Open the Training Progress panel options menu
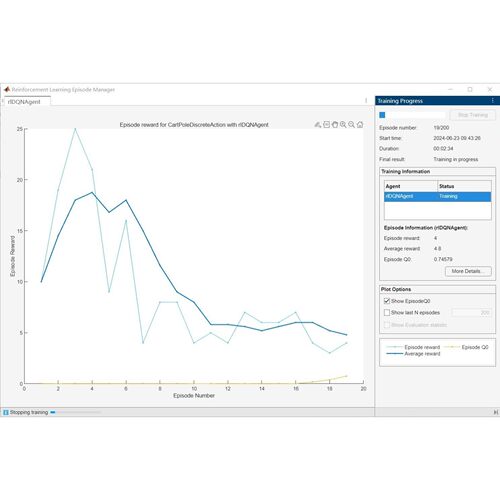 pos(493,100)
